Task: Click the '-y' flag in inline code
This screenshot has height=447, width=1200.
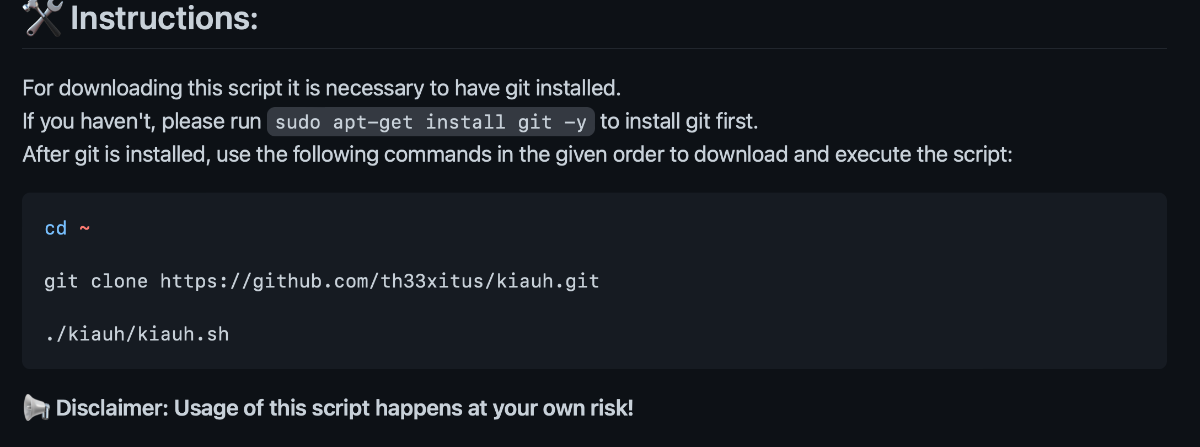Action: [575, 123]
